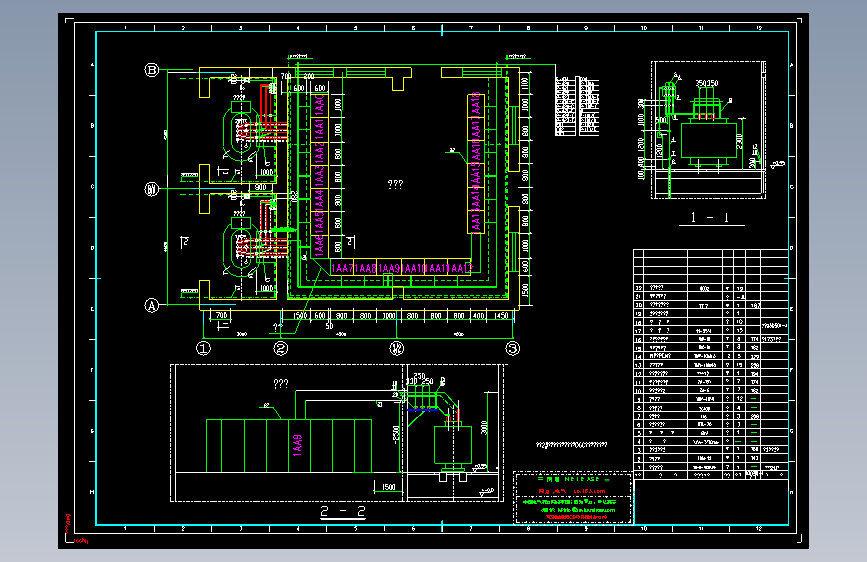Click the '2 - 2' section title
The image size is (867, 562).
343,512
